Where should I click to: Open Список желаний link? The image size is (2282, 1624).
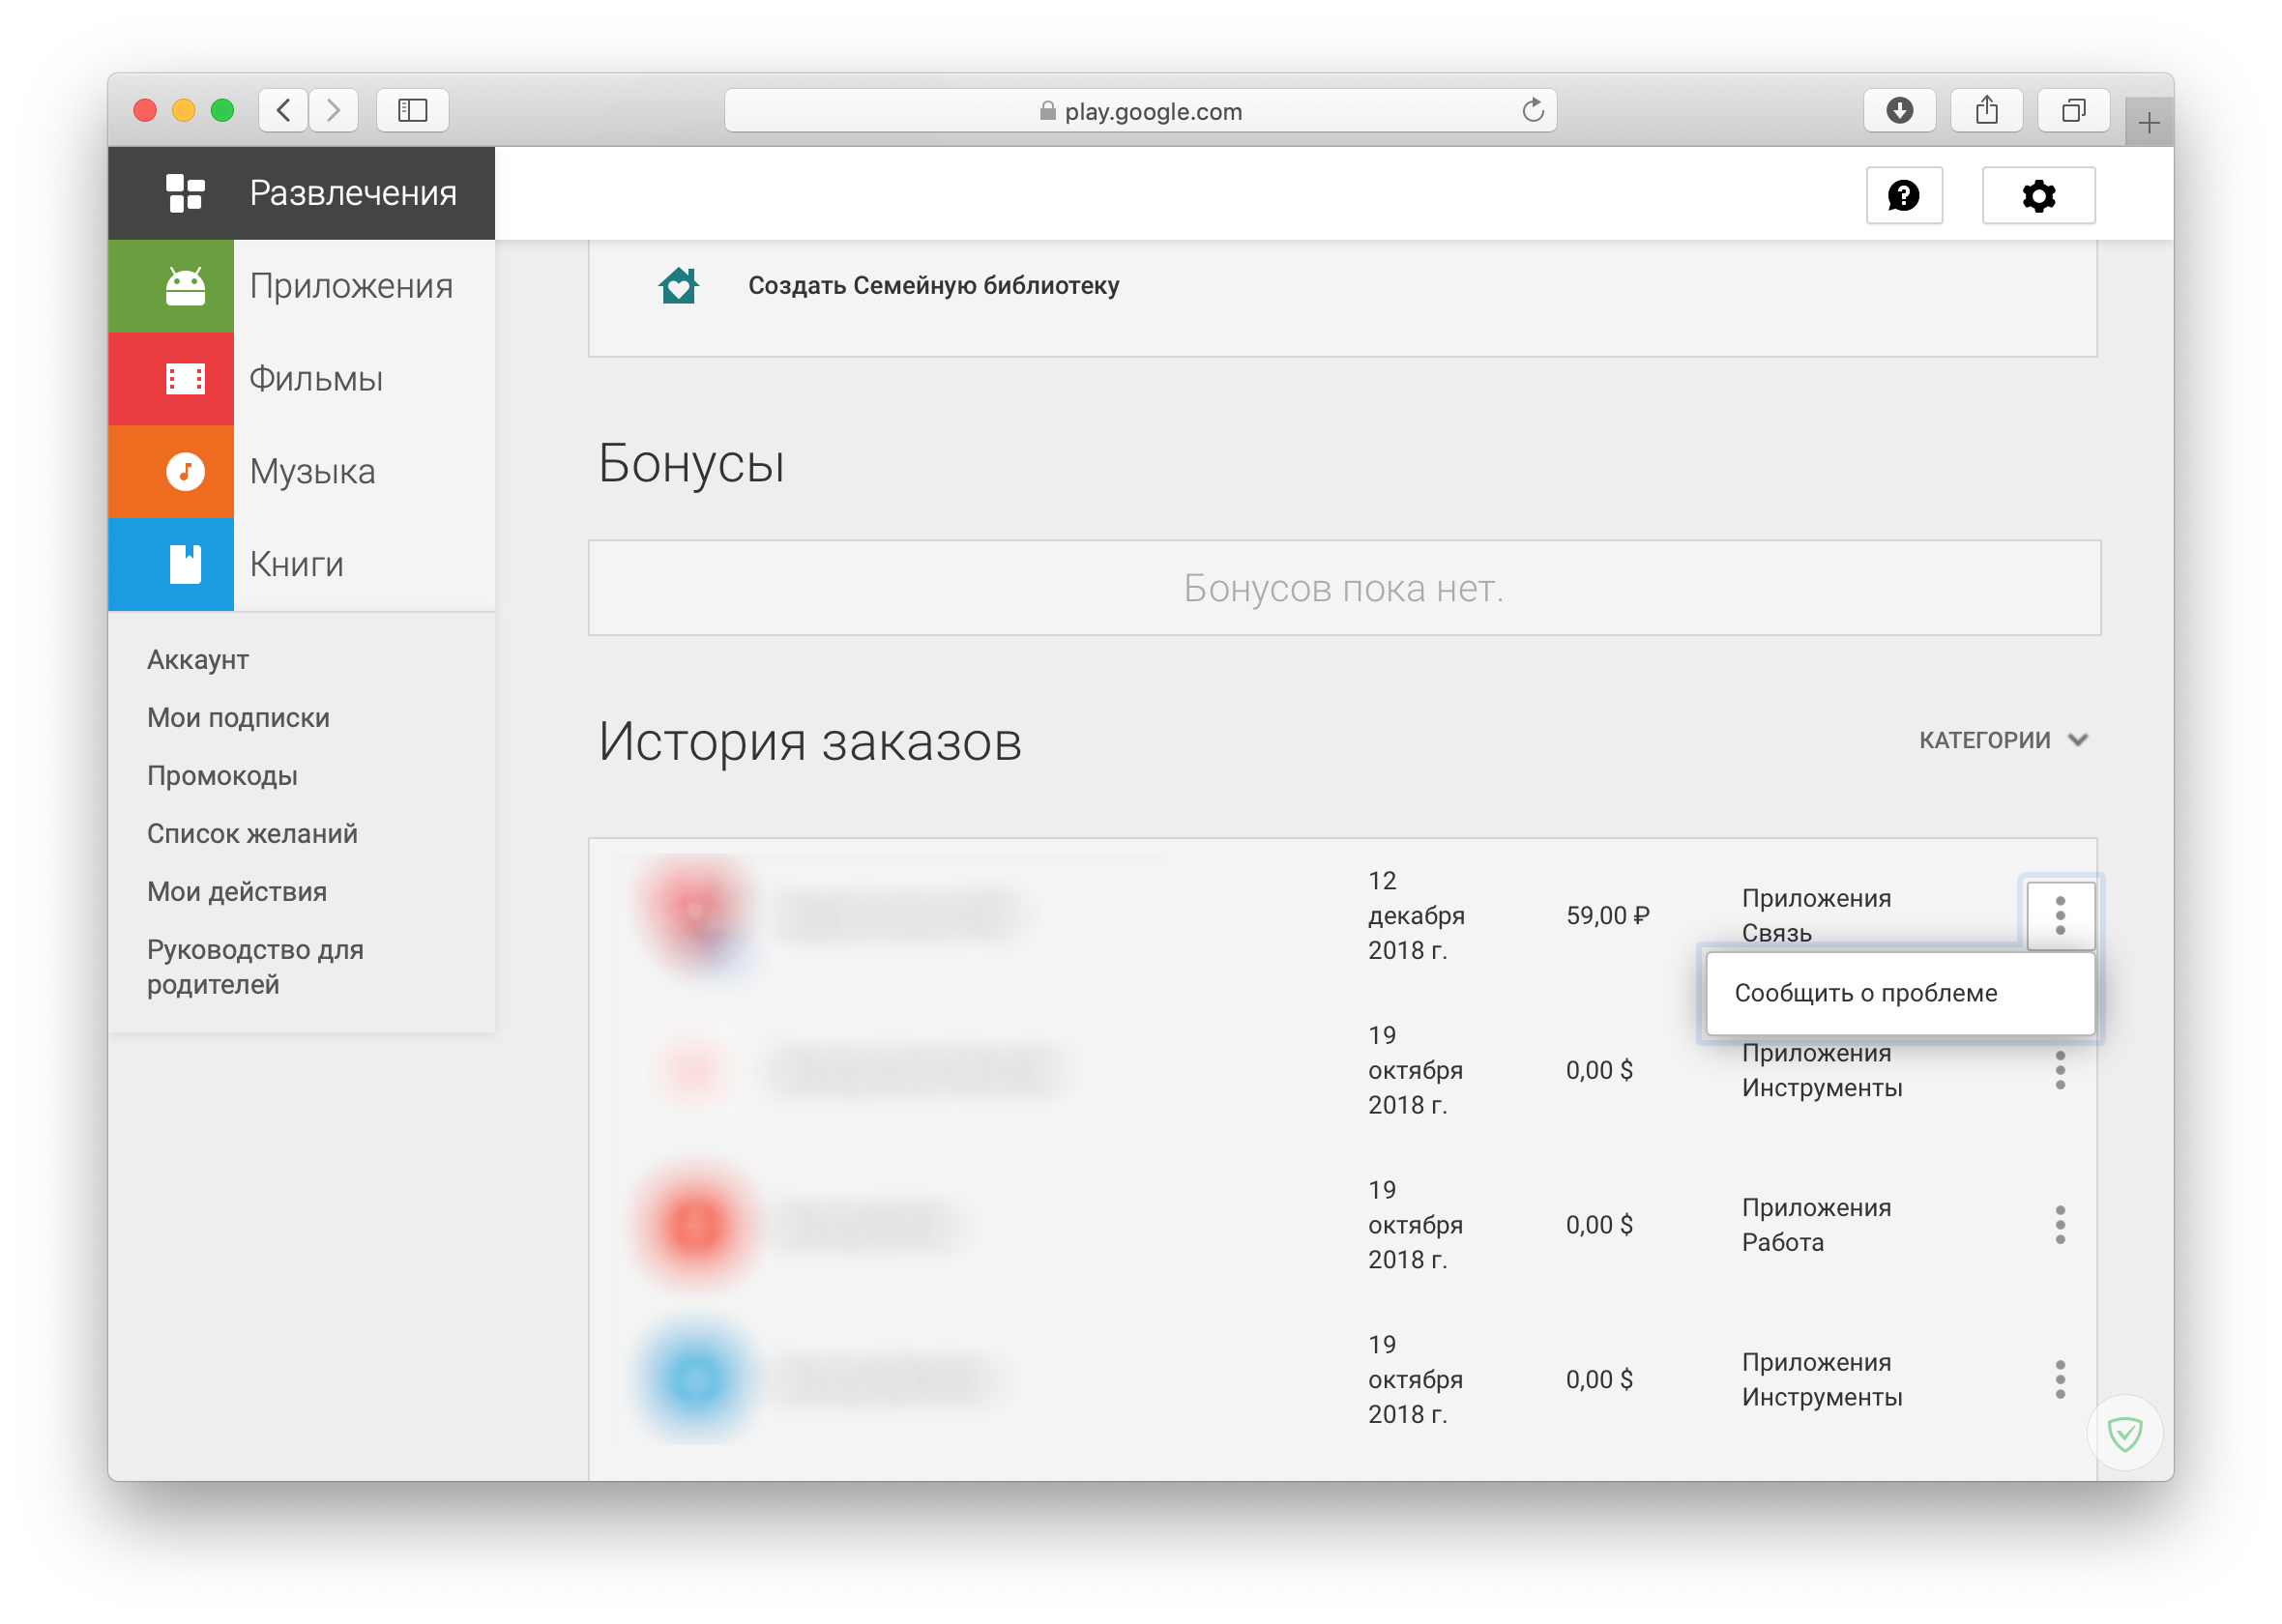pyautogui.click(x=252, y=834)
